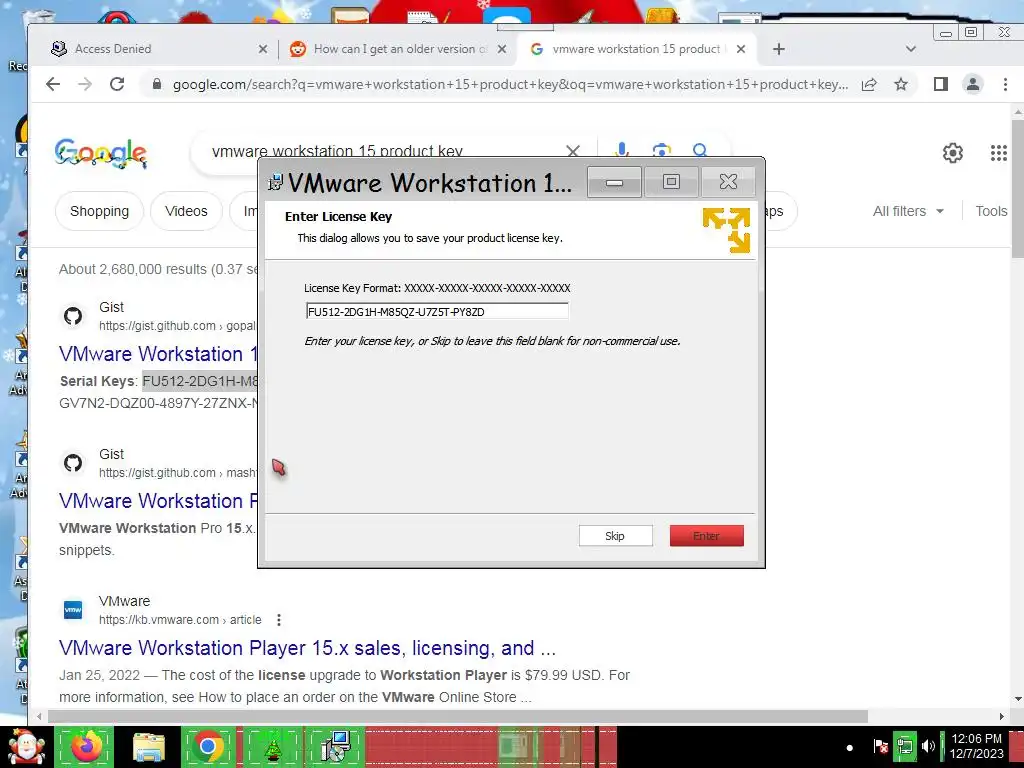Click the 'Serial Keys' snippet text
Screen dimensions: 1024x768
coord(98,381)
